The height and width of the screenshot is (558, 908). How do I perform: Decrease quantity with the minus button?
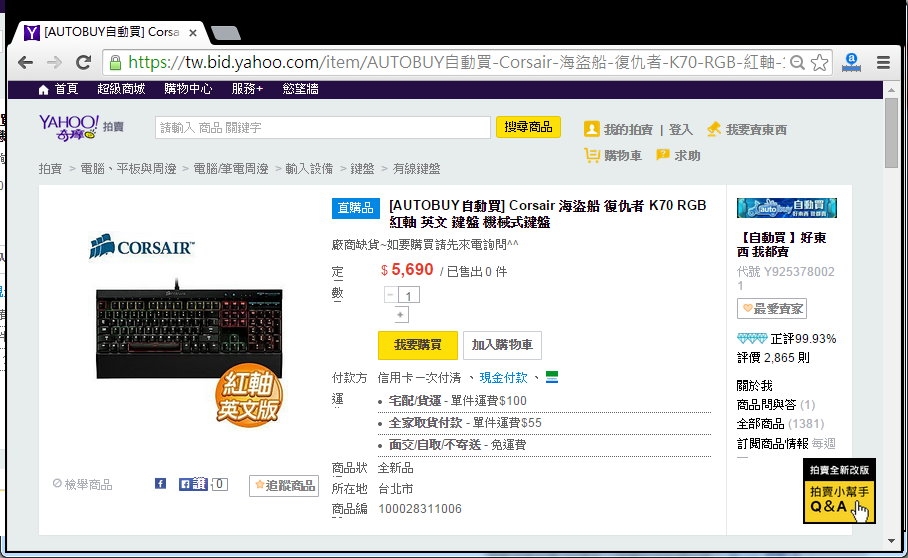point(390,295)
